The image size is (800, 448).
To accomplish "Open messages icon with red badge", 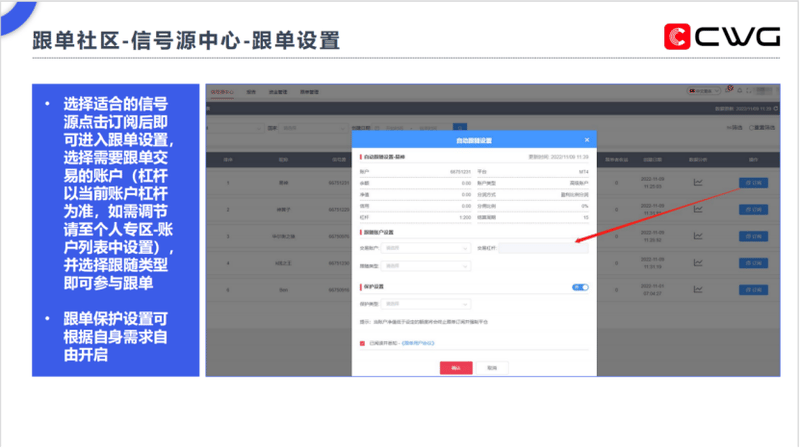I will [729, 90].
